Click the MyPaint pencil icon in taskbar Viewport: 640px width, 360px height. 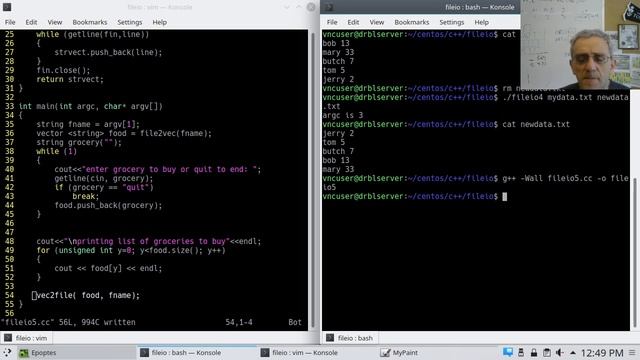[385, 353]
